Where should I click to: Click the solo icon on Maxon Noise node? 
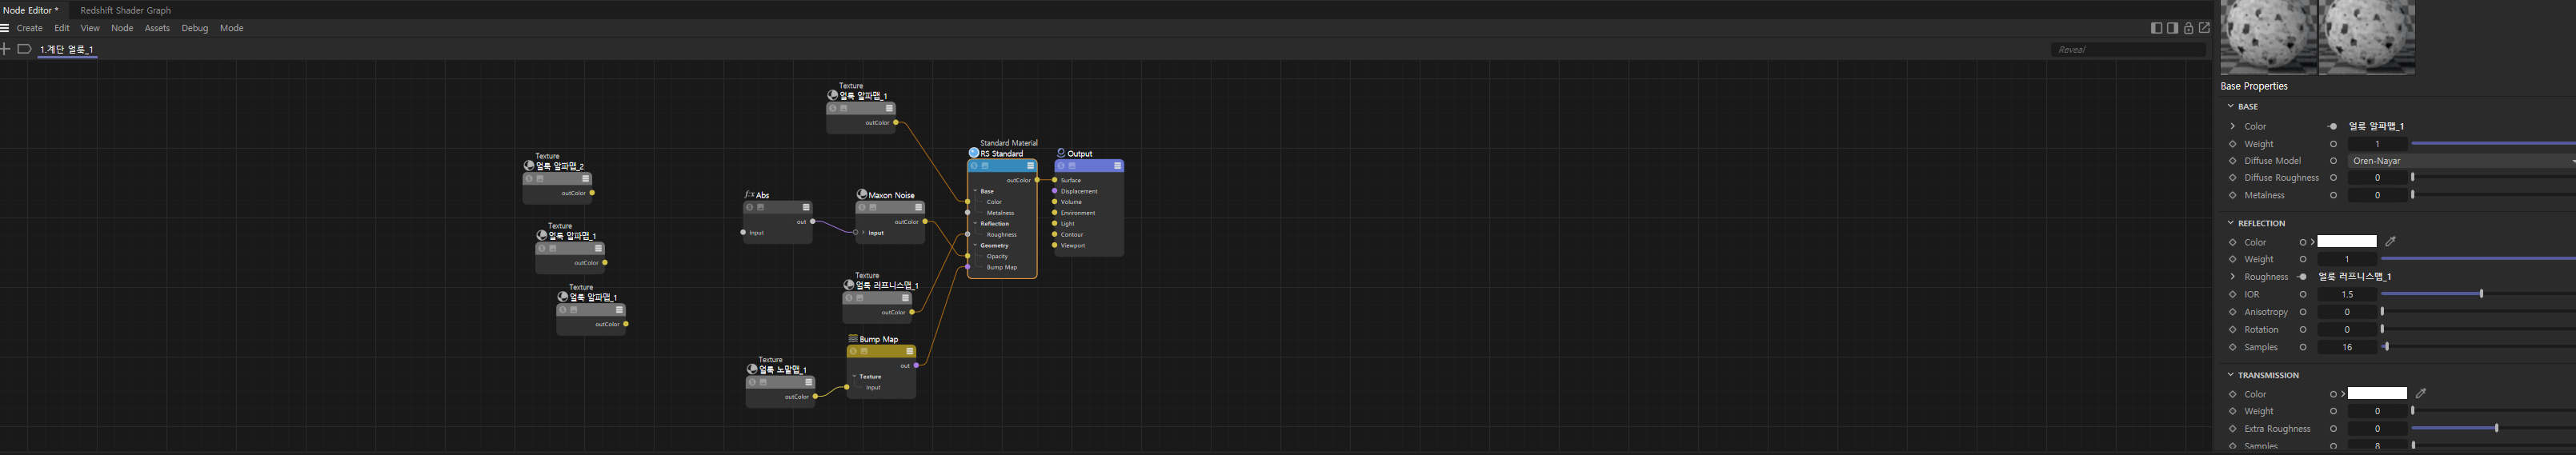862,208
